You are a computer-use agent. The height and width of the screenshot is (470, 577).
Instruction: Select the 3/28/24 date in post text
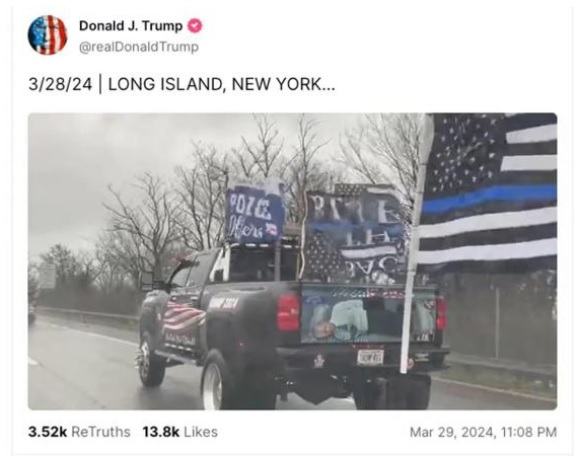(x=60, y=85)
